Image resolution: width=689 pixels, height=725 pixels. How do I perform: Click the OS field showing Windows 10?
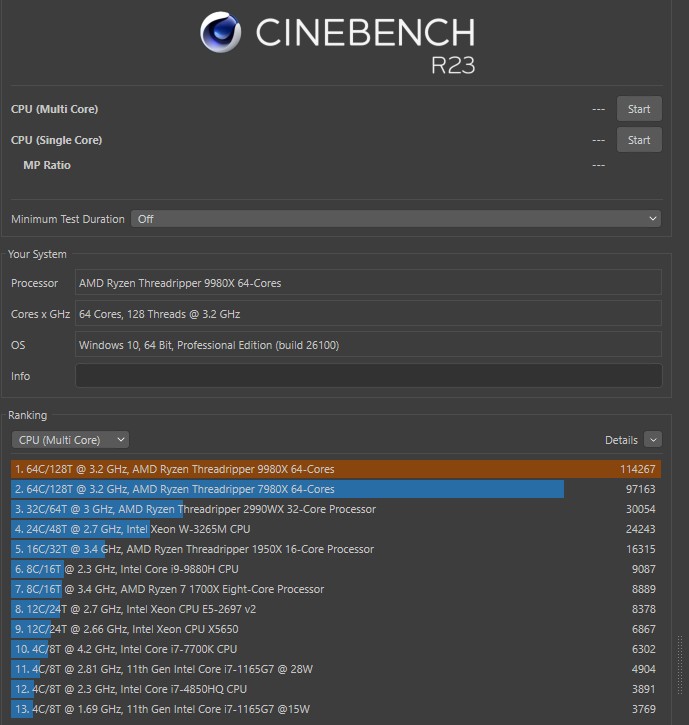point(369,344)
